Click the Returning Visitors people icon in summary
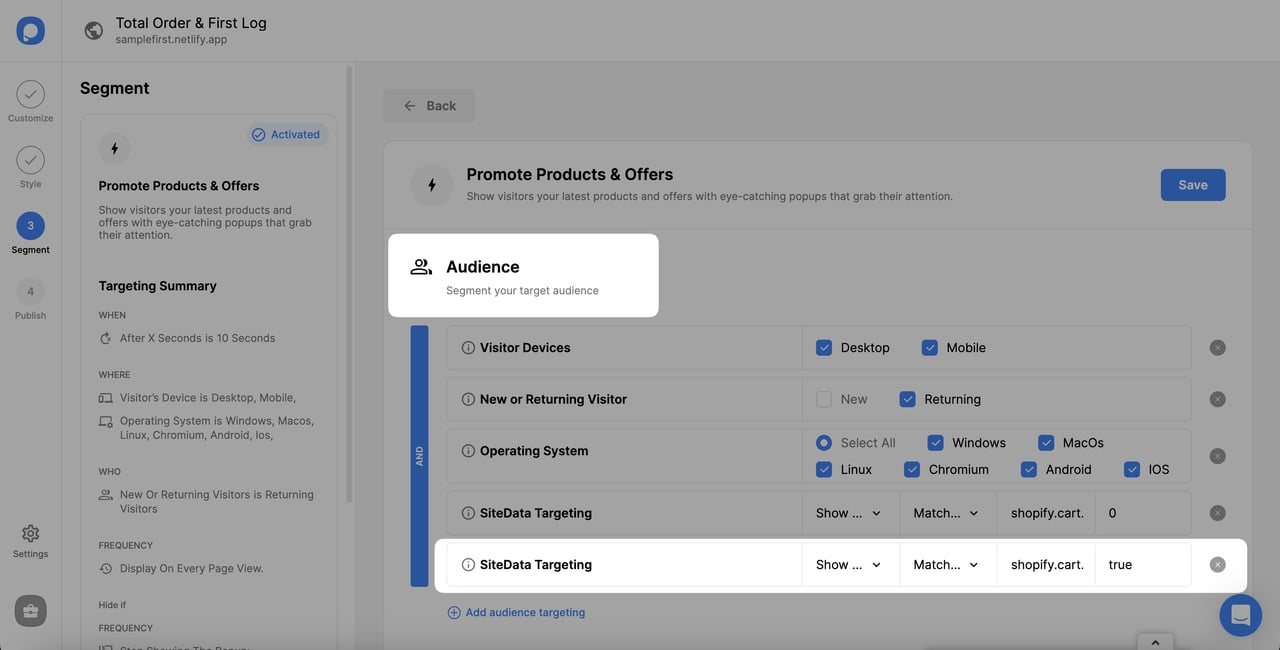 pyautogui.click(x=106, y=495)
